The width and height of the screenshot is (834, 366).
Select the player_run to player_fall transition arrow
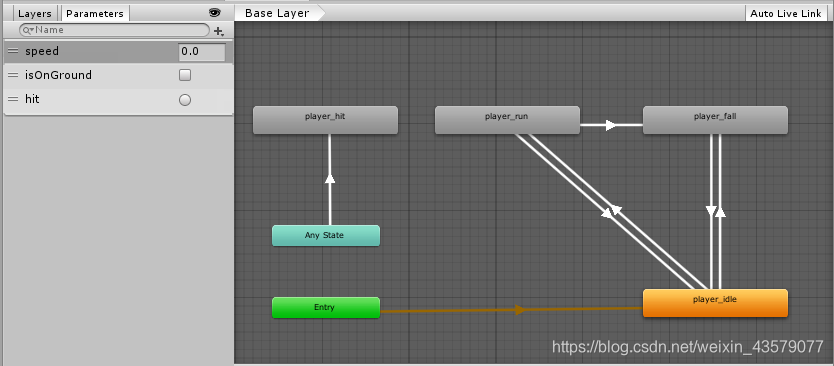[611, 126]
